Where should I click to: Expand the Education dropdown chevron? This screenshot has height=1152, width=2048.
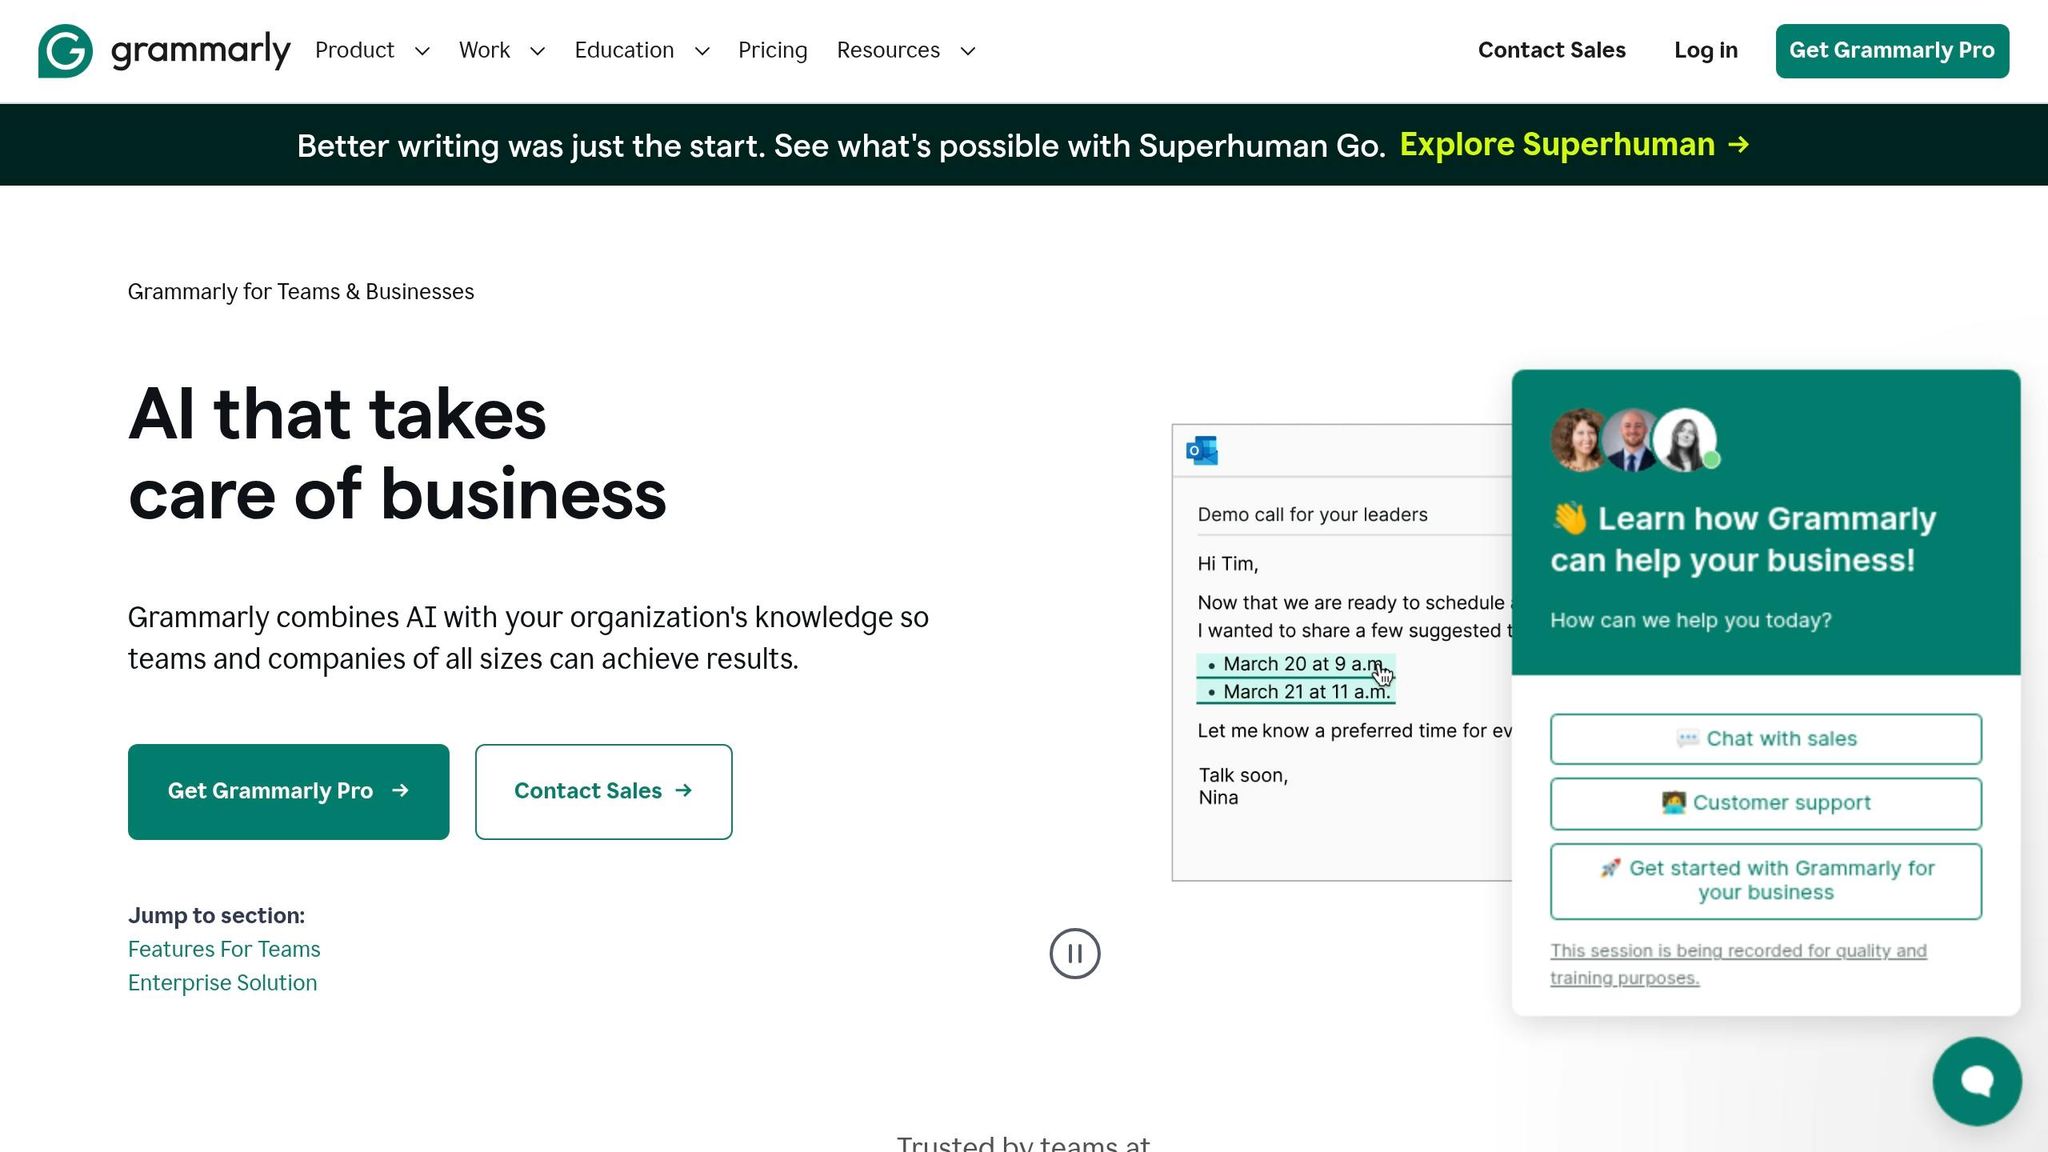702,51
